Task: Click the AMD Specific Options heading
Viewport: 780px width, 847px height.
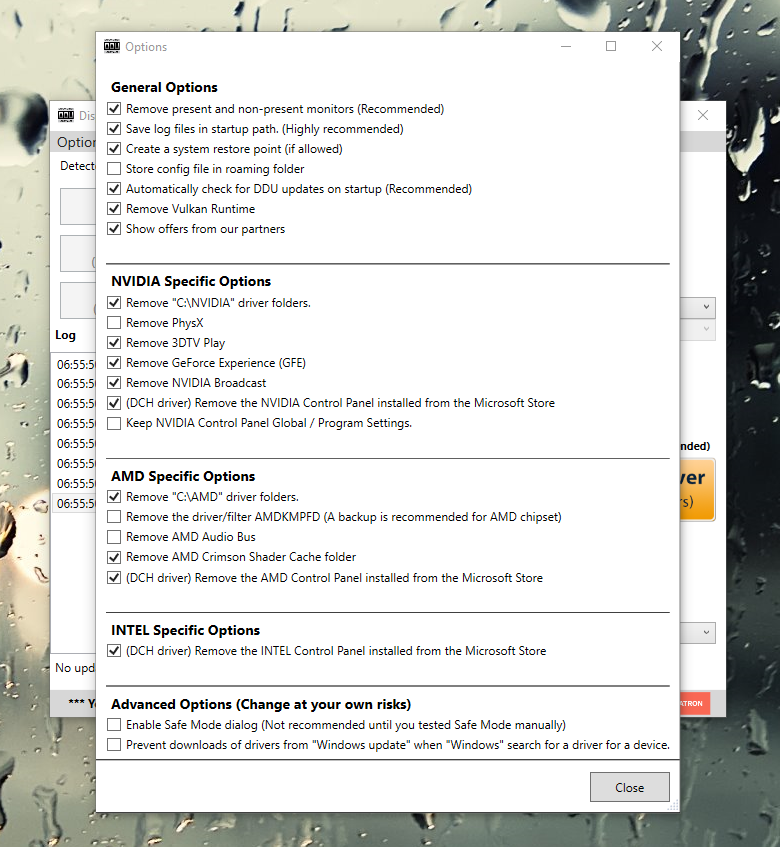Action: (x=183, y=476)
